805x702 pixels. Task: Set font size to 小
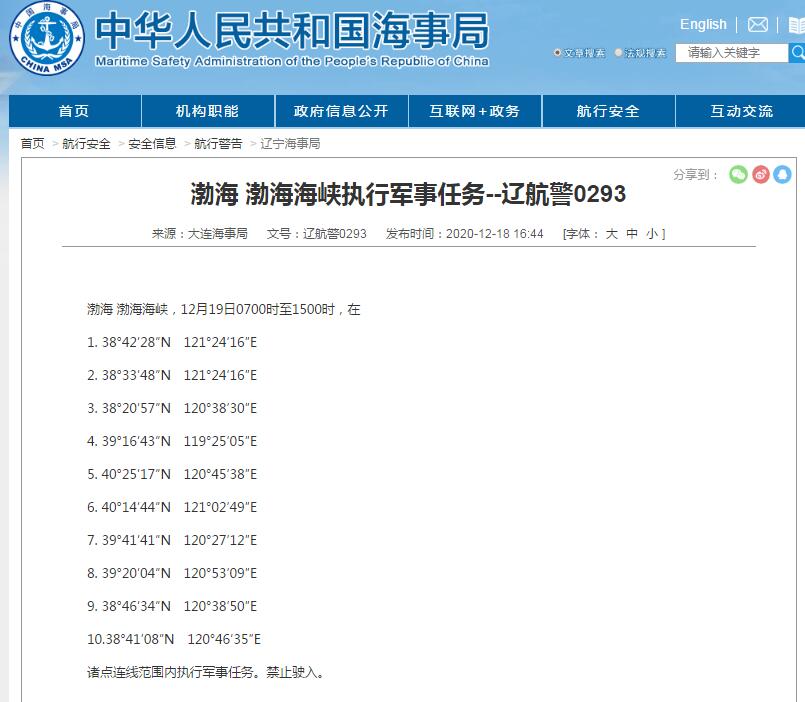[x=652, y=234]
